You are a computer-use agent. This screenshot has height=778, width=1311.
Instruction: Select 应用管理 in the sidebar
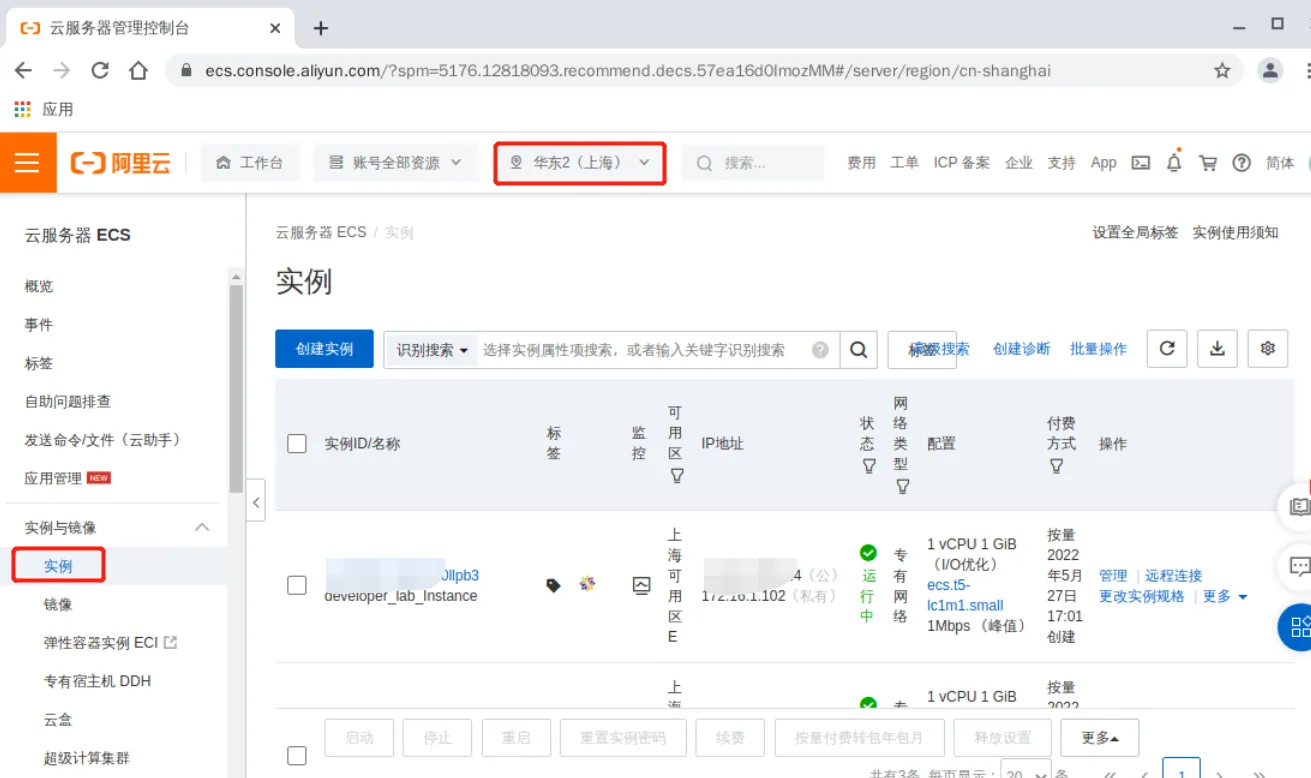coord(53,478)
